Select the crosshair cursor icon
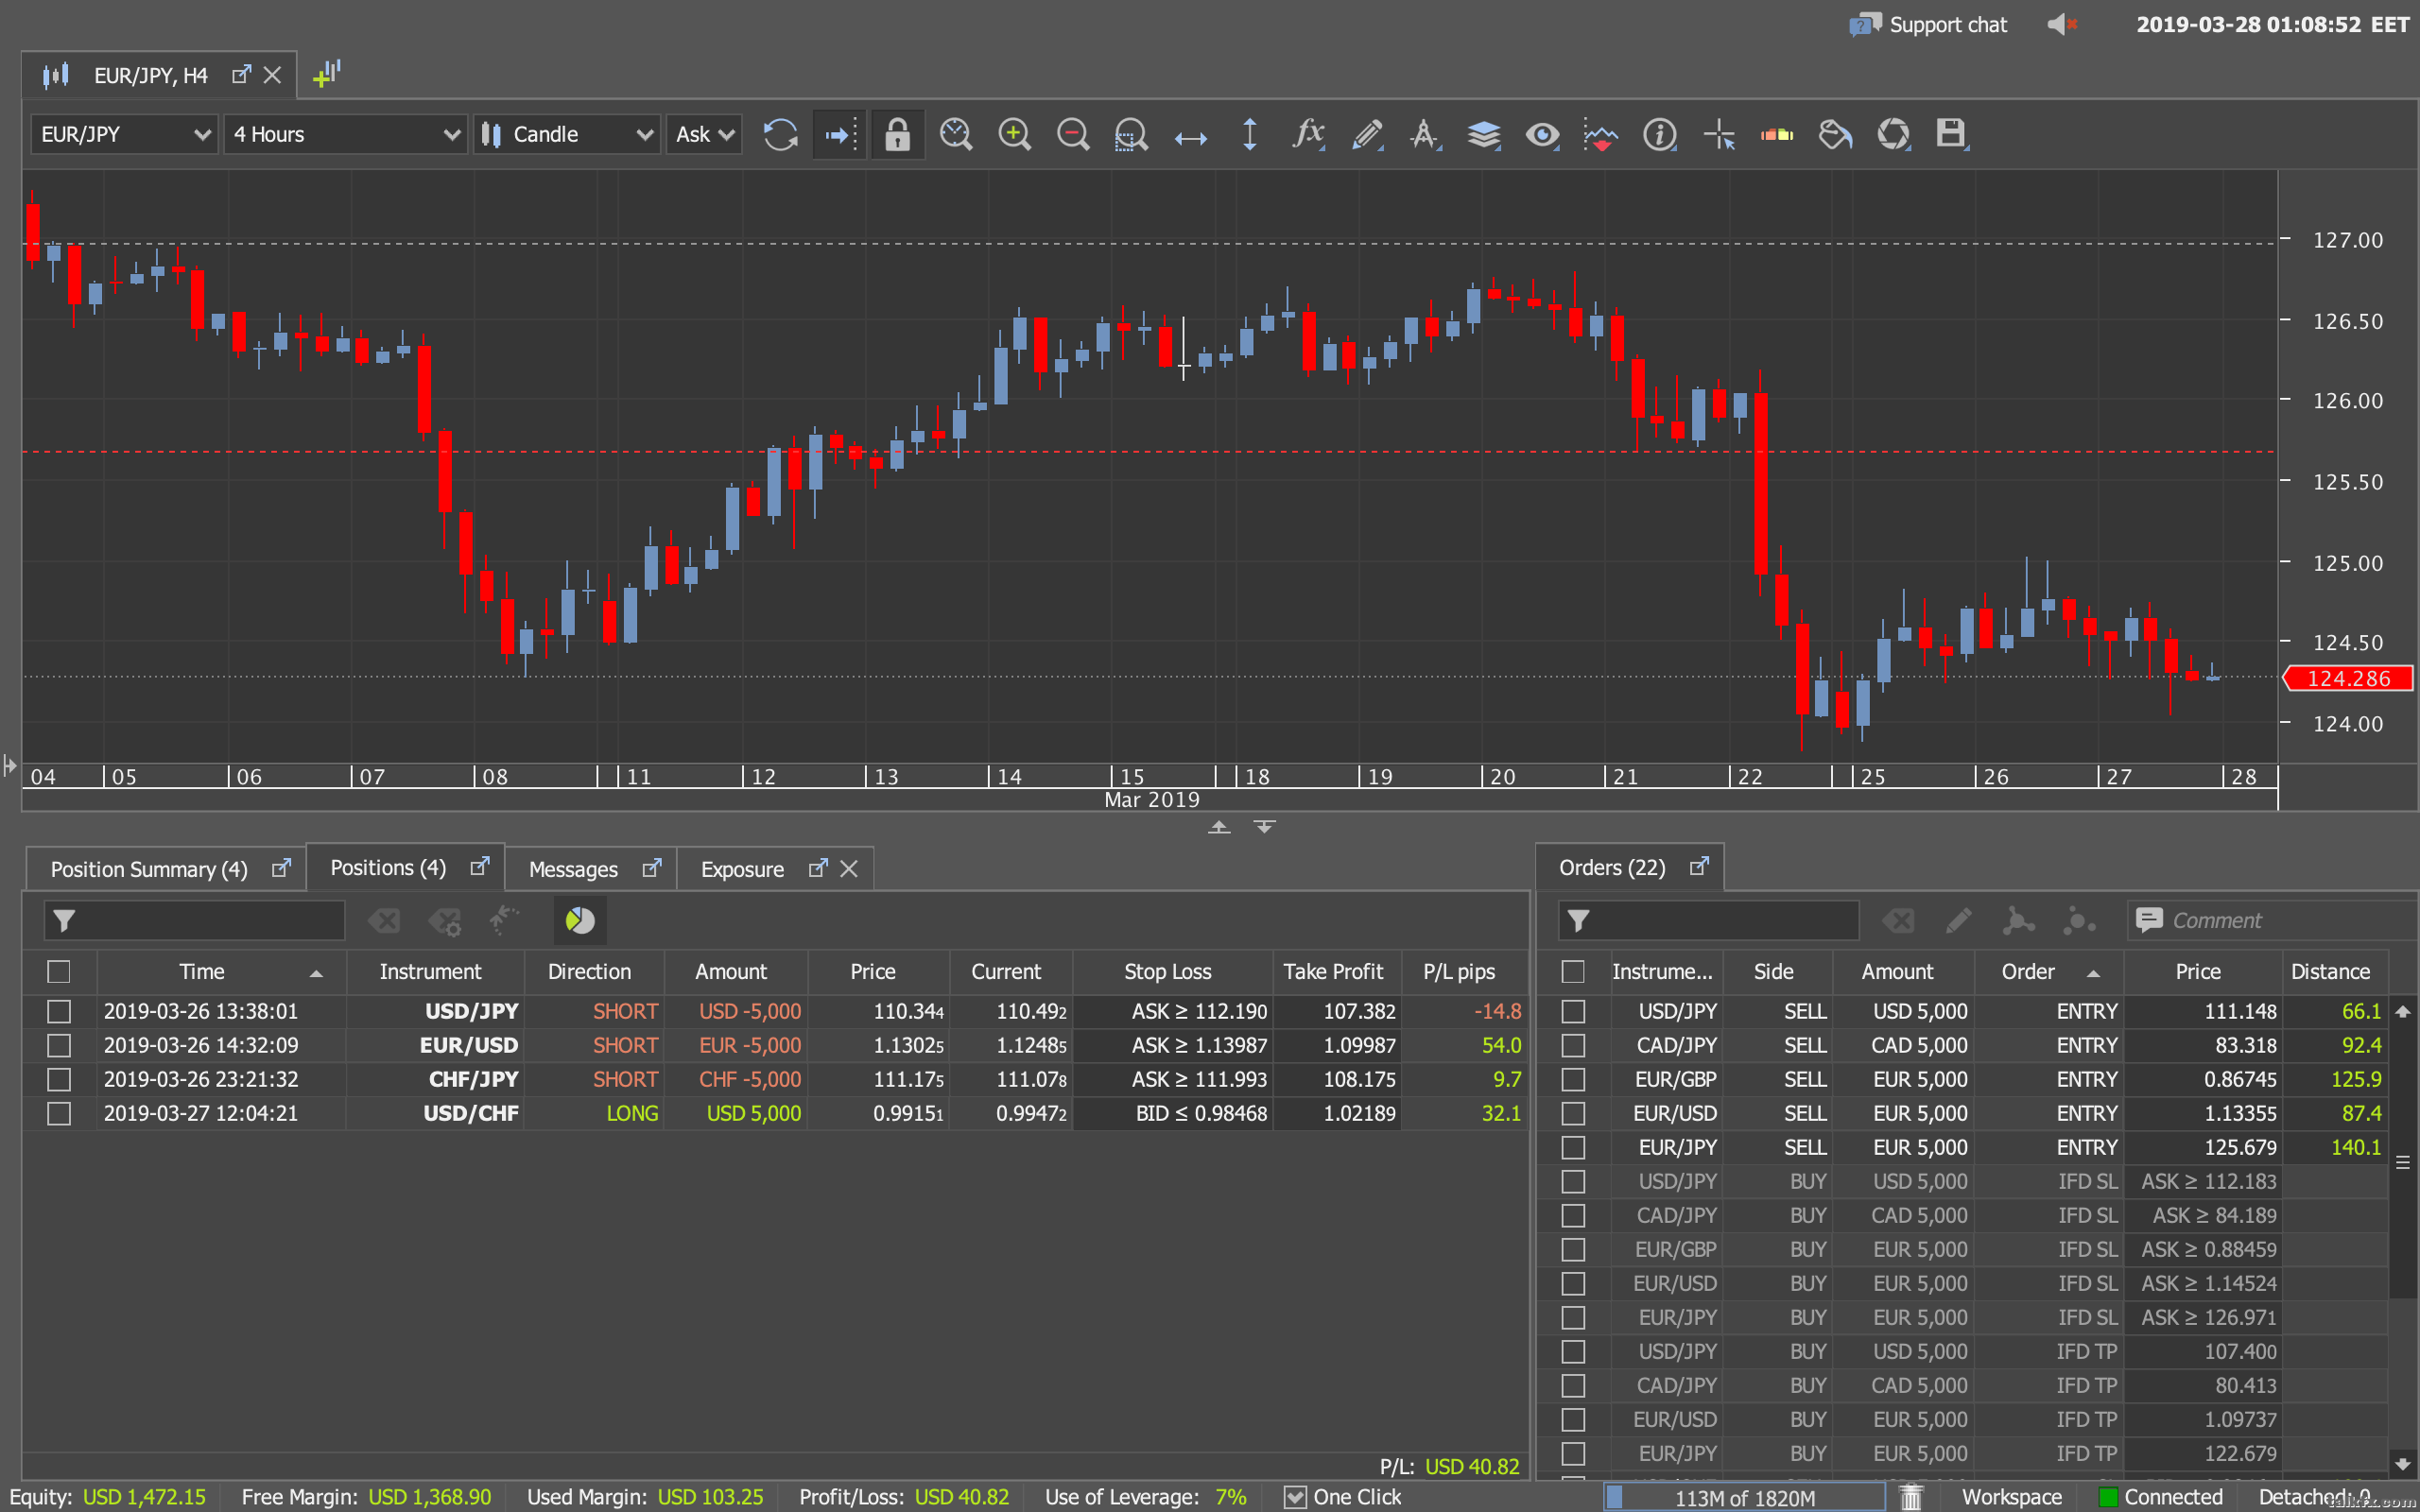This screenshot has width=2420, height=1512. tap(1719, 134)
